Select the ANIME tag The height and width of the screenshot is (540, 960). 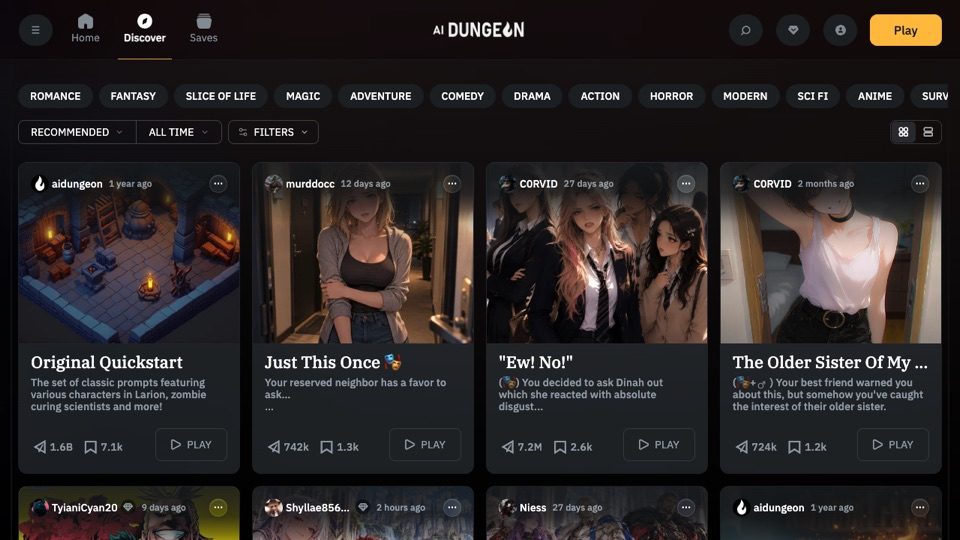[875, 96]
